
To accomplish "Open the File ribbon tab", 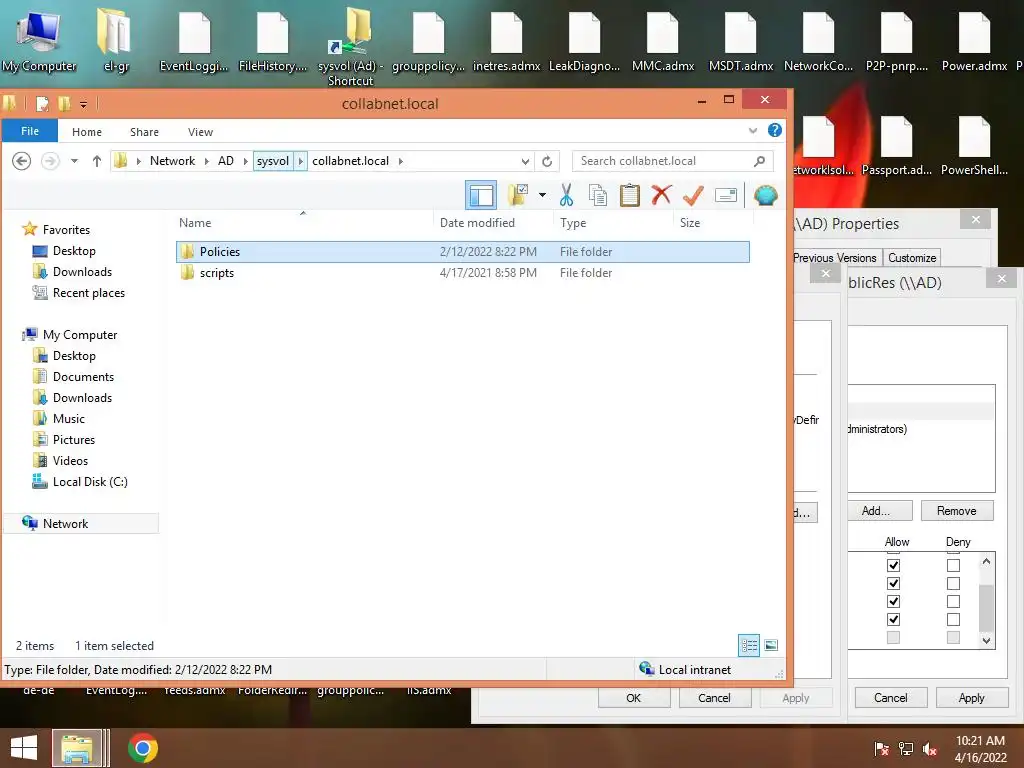I will point(29,131).
